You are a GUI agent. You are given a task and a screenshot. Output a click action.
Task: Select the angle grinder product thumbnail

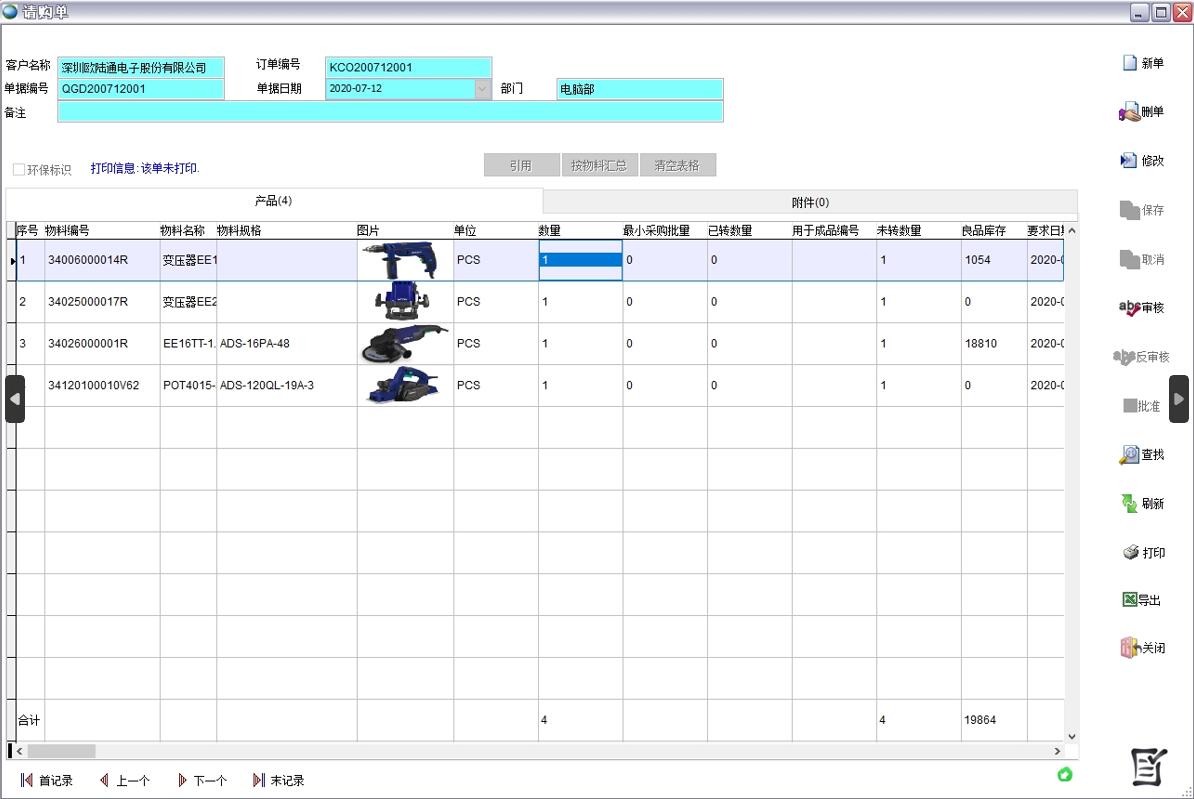[x=404, y=343]
